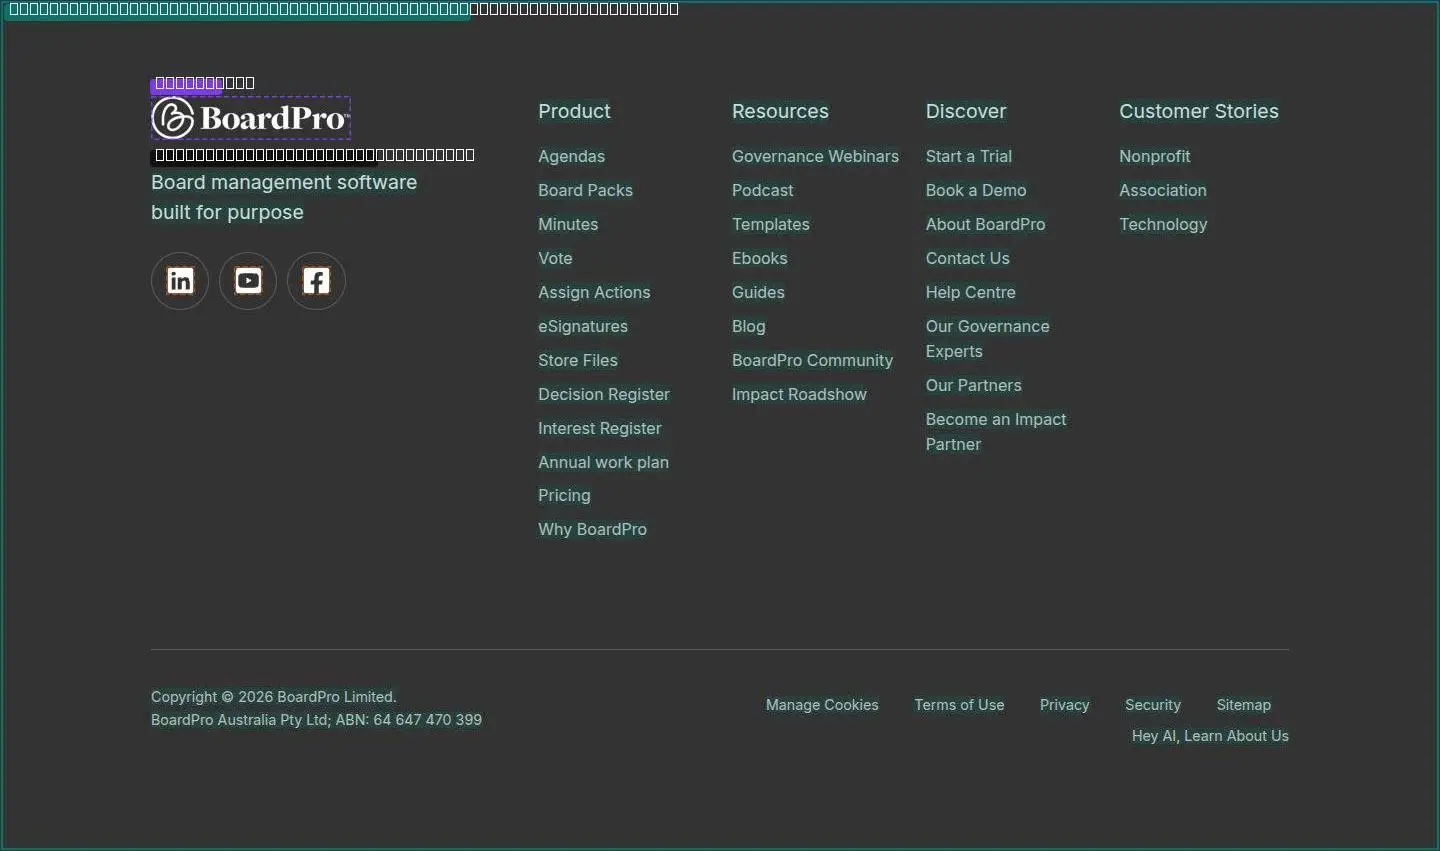Click the Customer Stories heading
The height and width of the screenshot is (851, 1440).
(1198, 111)
